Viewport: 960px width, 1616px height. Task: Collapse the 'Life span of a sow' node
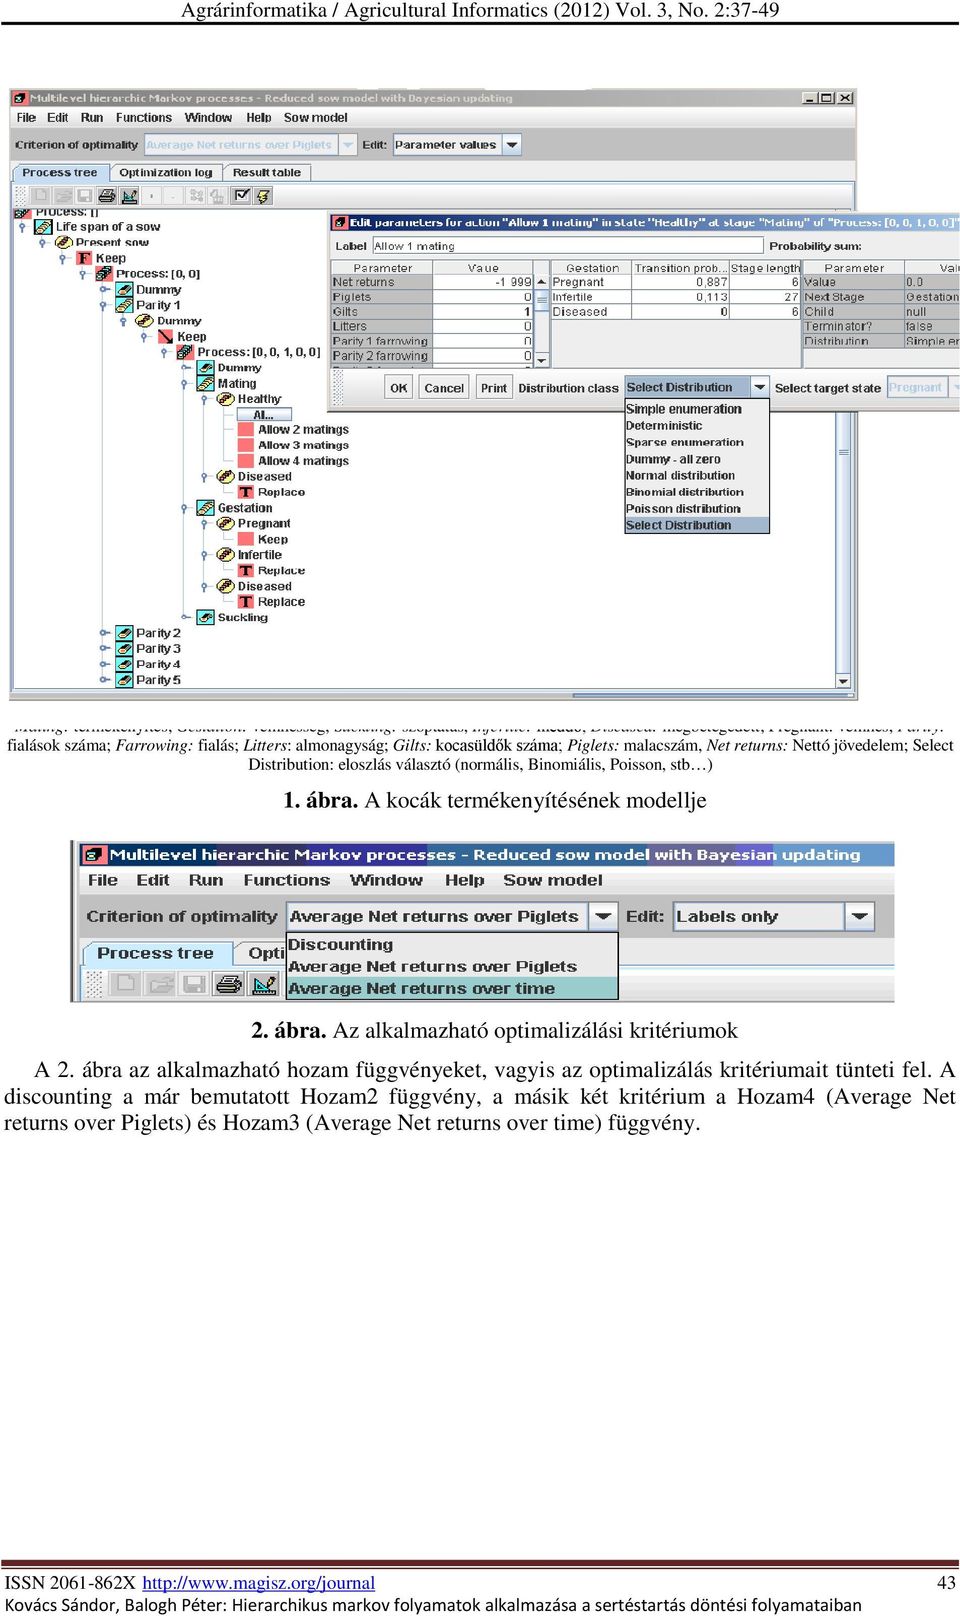[23, 227]
